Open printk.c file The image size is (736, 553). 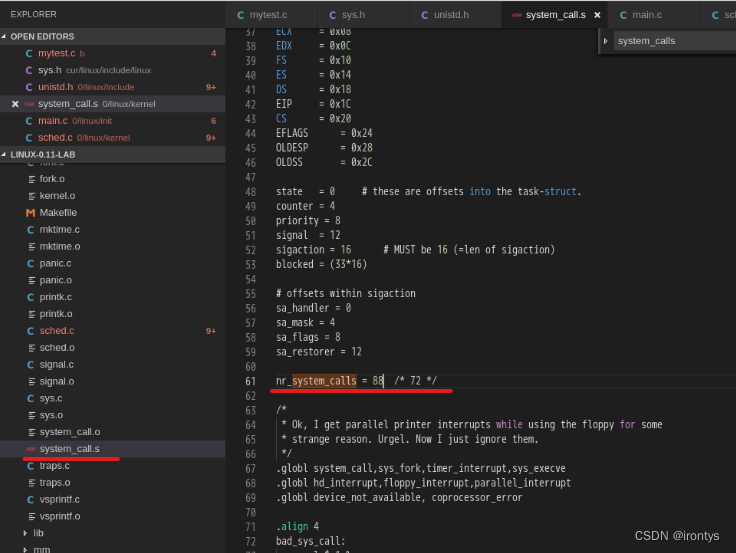point(113,297)
